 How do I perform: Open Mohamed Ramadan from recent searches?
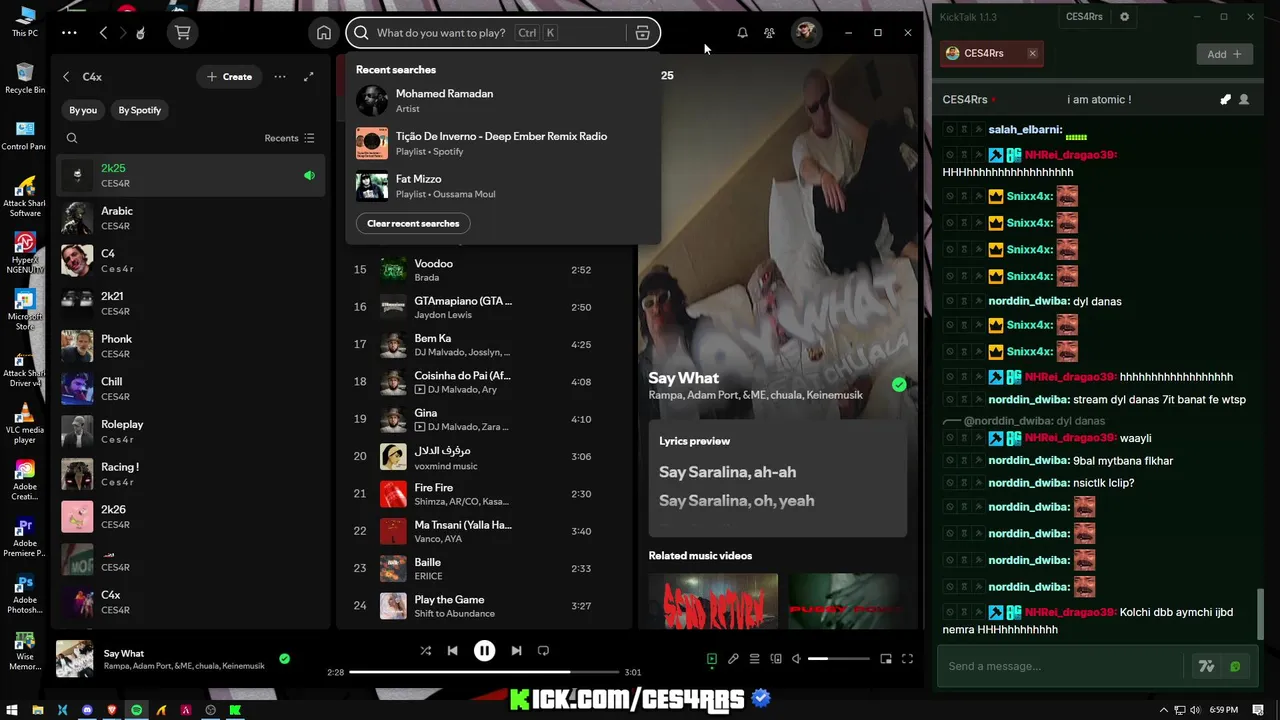[x=503, y=100]
